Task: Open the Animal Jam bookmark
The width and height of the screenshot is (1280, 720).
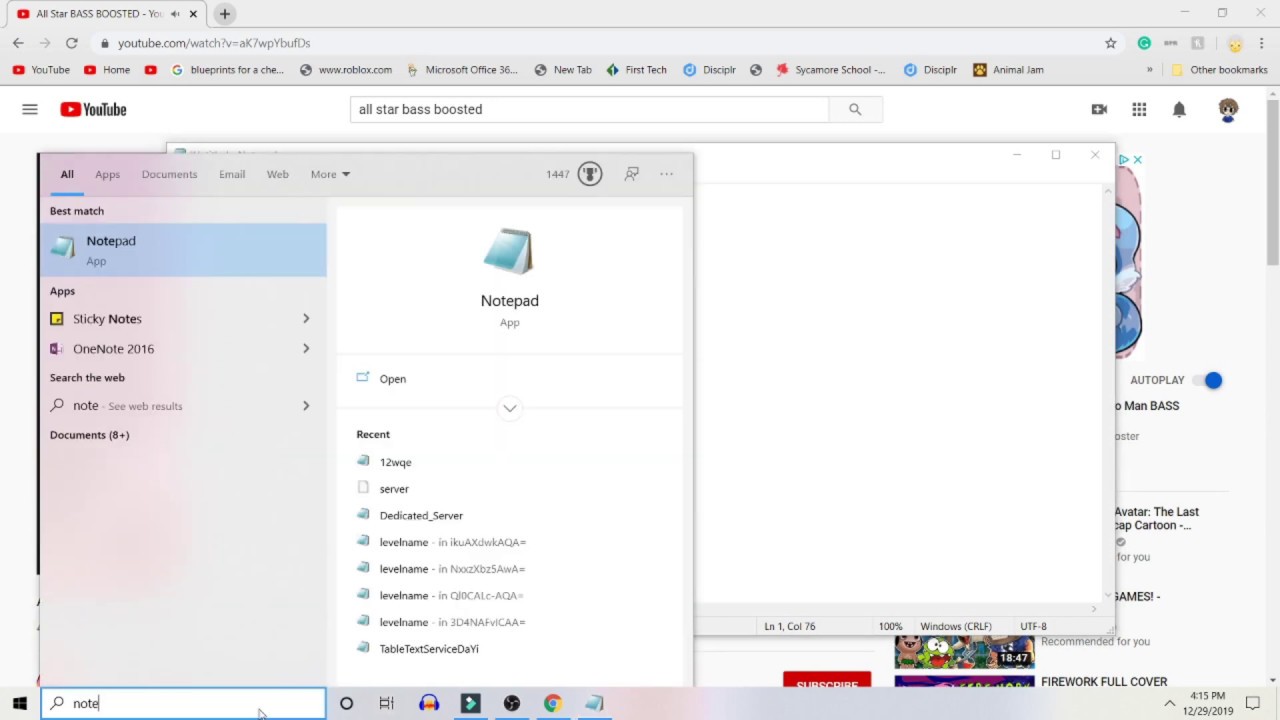Action: point(1008,70)
